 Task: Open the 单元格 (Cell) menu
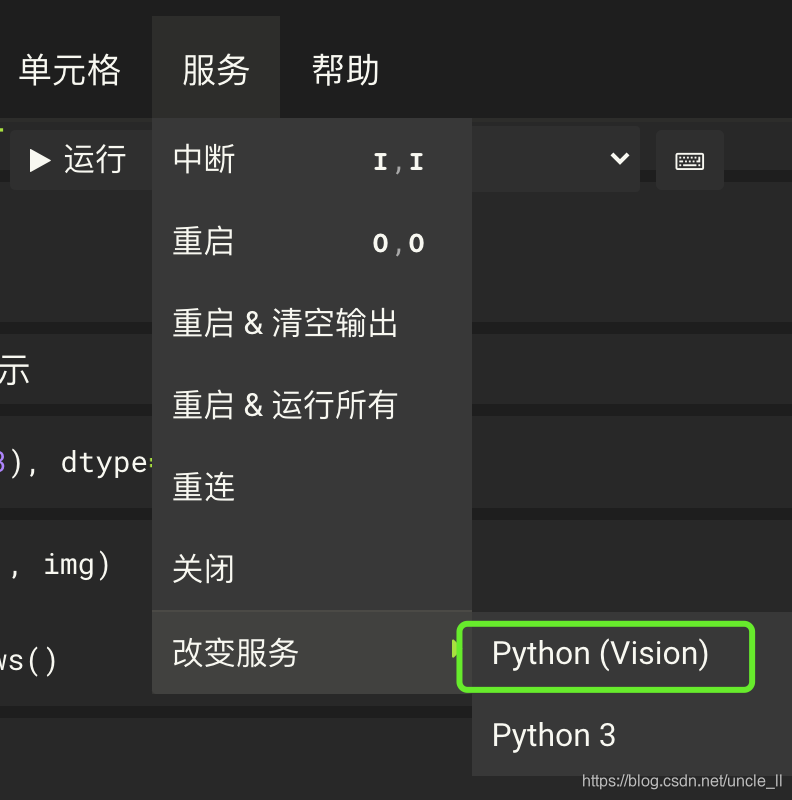click(x=70, y=68)
